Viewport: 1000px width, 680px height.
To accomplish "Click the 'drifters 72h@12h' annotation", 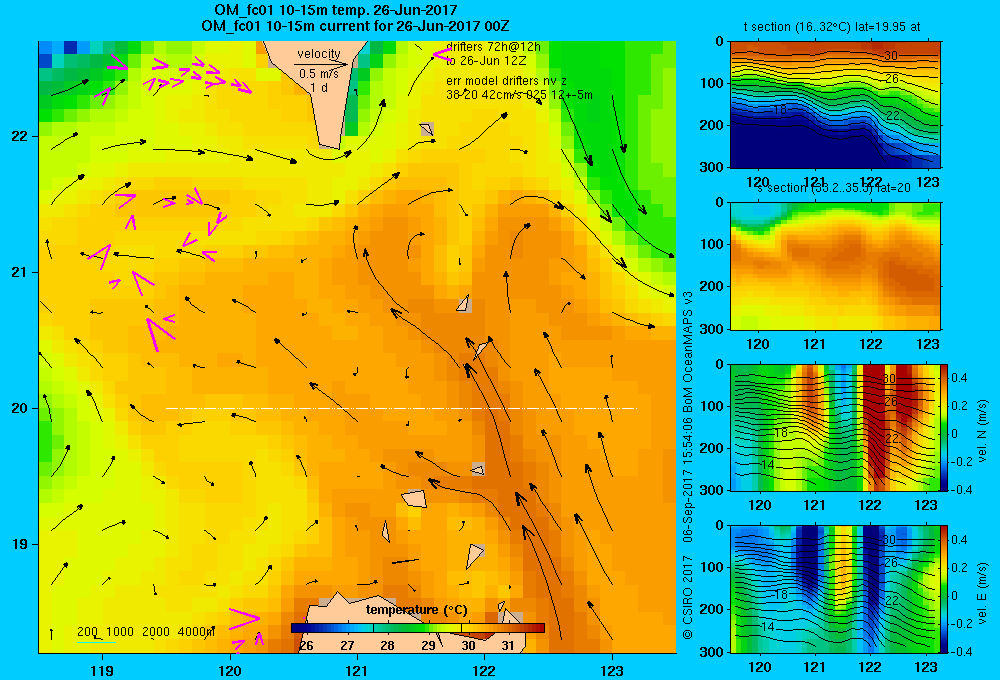I will pyautogui.click(x=493, y=47).
